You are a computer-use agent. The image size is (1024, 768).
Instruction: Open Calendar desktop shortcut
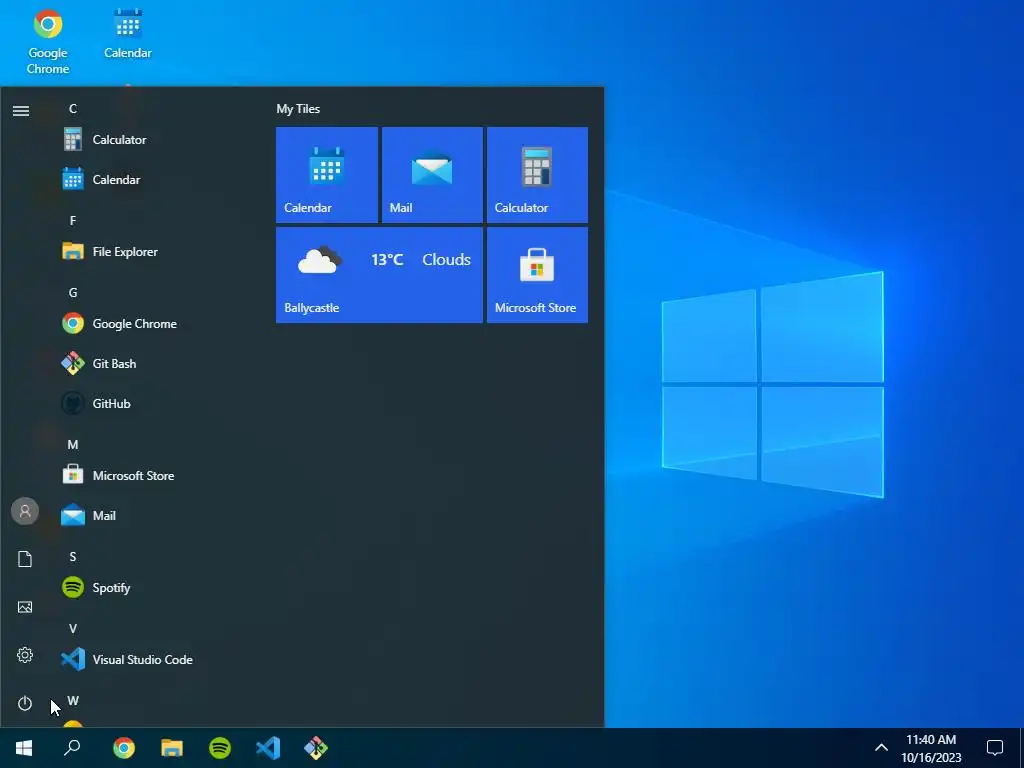coord(127,34)
